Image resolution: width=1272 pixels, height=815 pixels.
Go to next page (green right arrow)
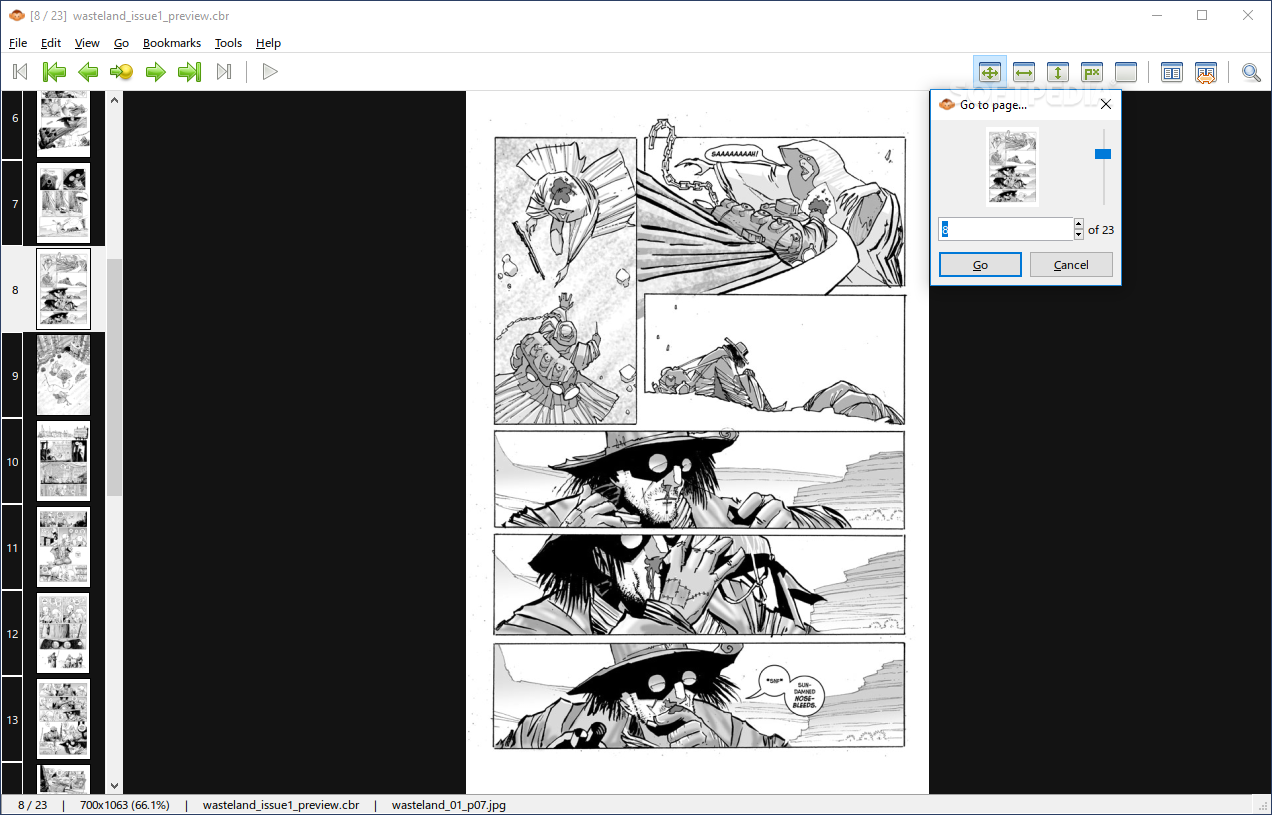tap(156, 72)
